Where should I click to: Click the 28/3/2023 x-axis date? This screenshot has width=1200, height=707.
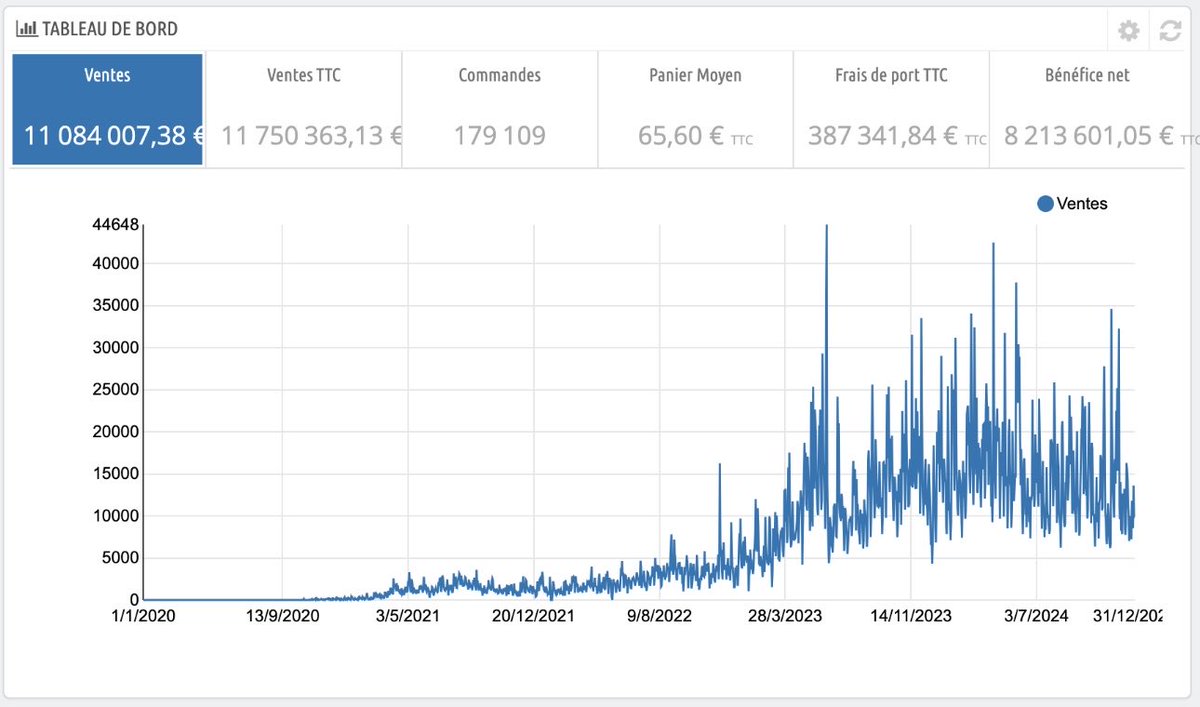coord(785,616)
